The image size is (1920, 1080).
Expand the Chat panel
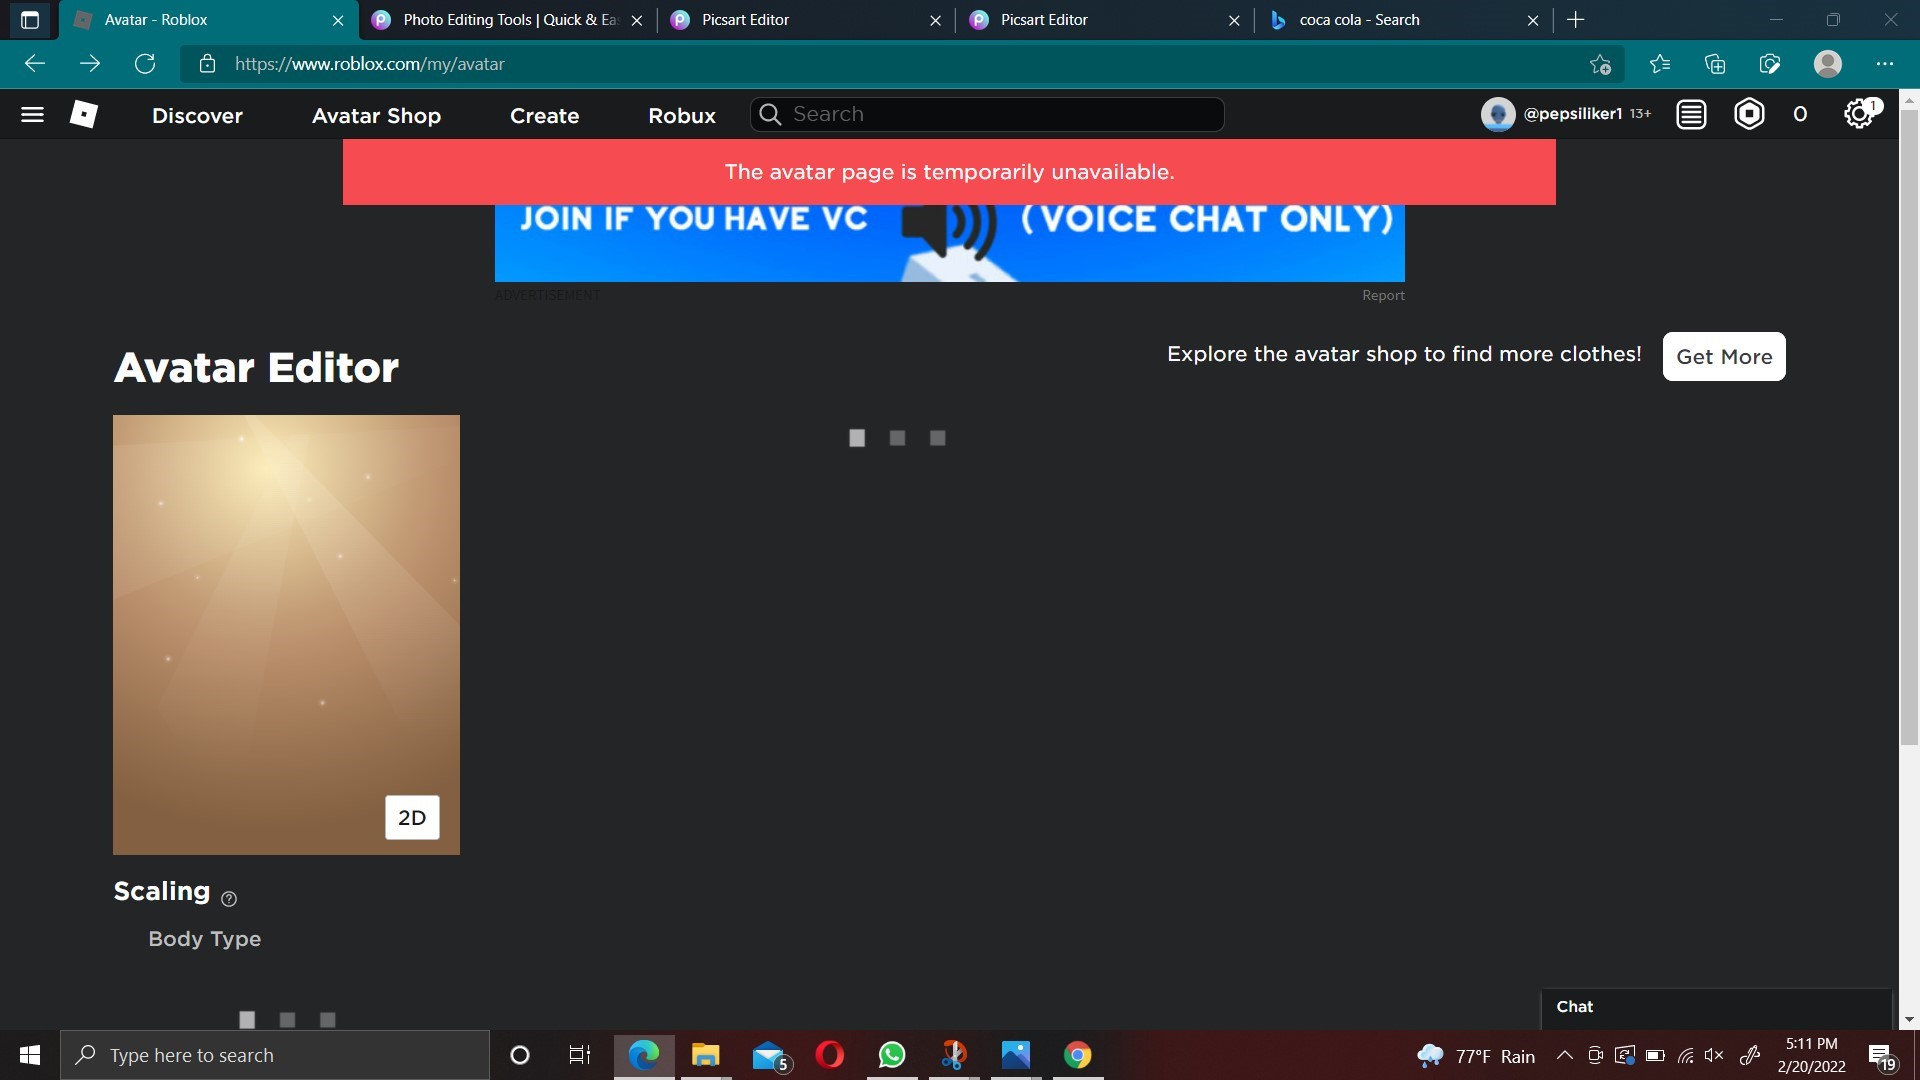pos(1716,1007)
